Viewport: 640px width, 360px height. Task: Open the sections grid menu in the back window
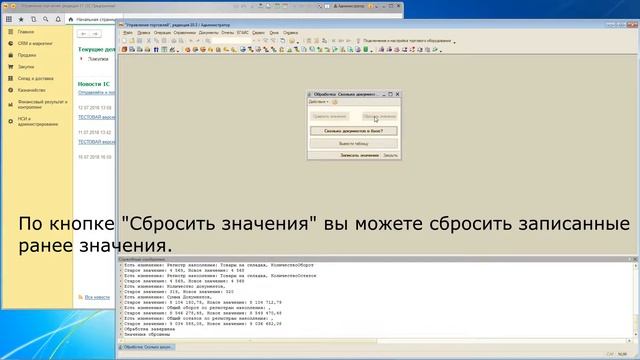coord(9,19)
